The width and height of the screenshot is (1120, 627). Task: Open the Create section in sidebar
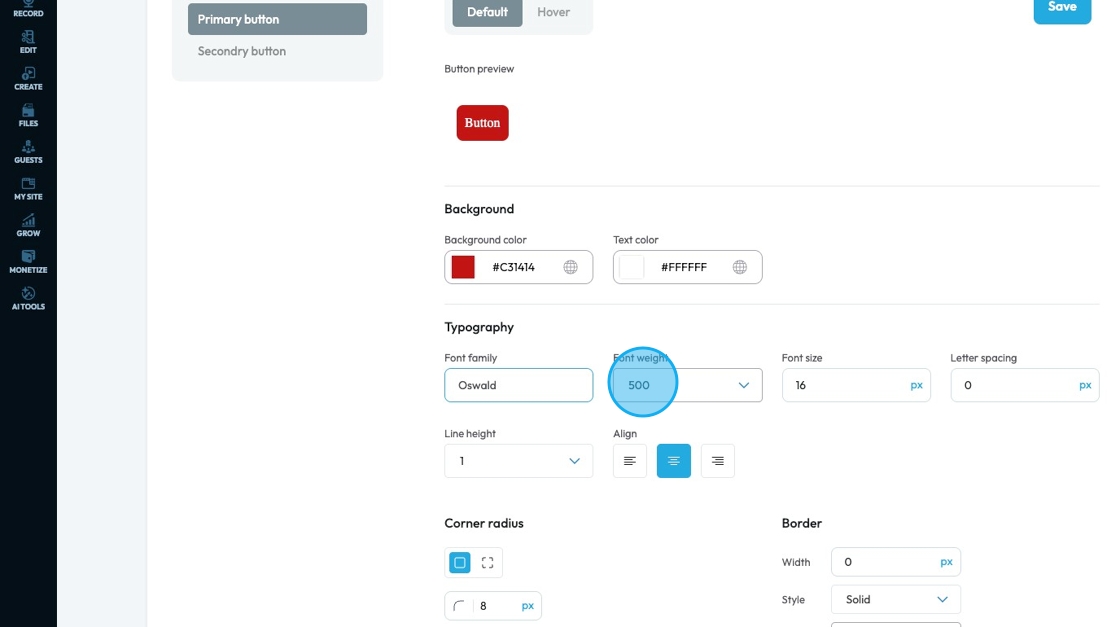pos(28,79)
